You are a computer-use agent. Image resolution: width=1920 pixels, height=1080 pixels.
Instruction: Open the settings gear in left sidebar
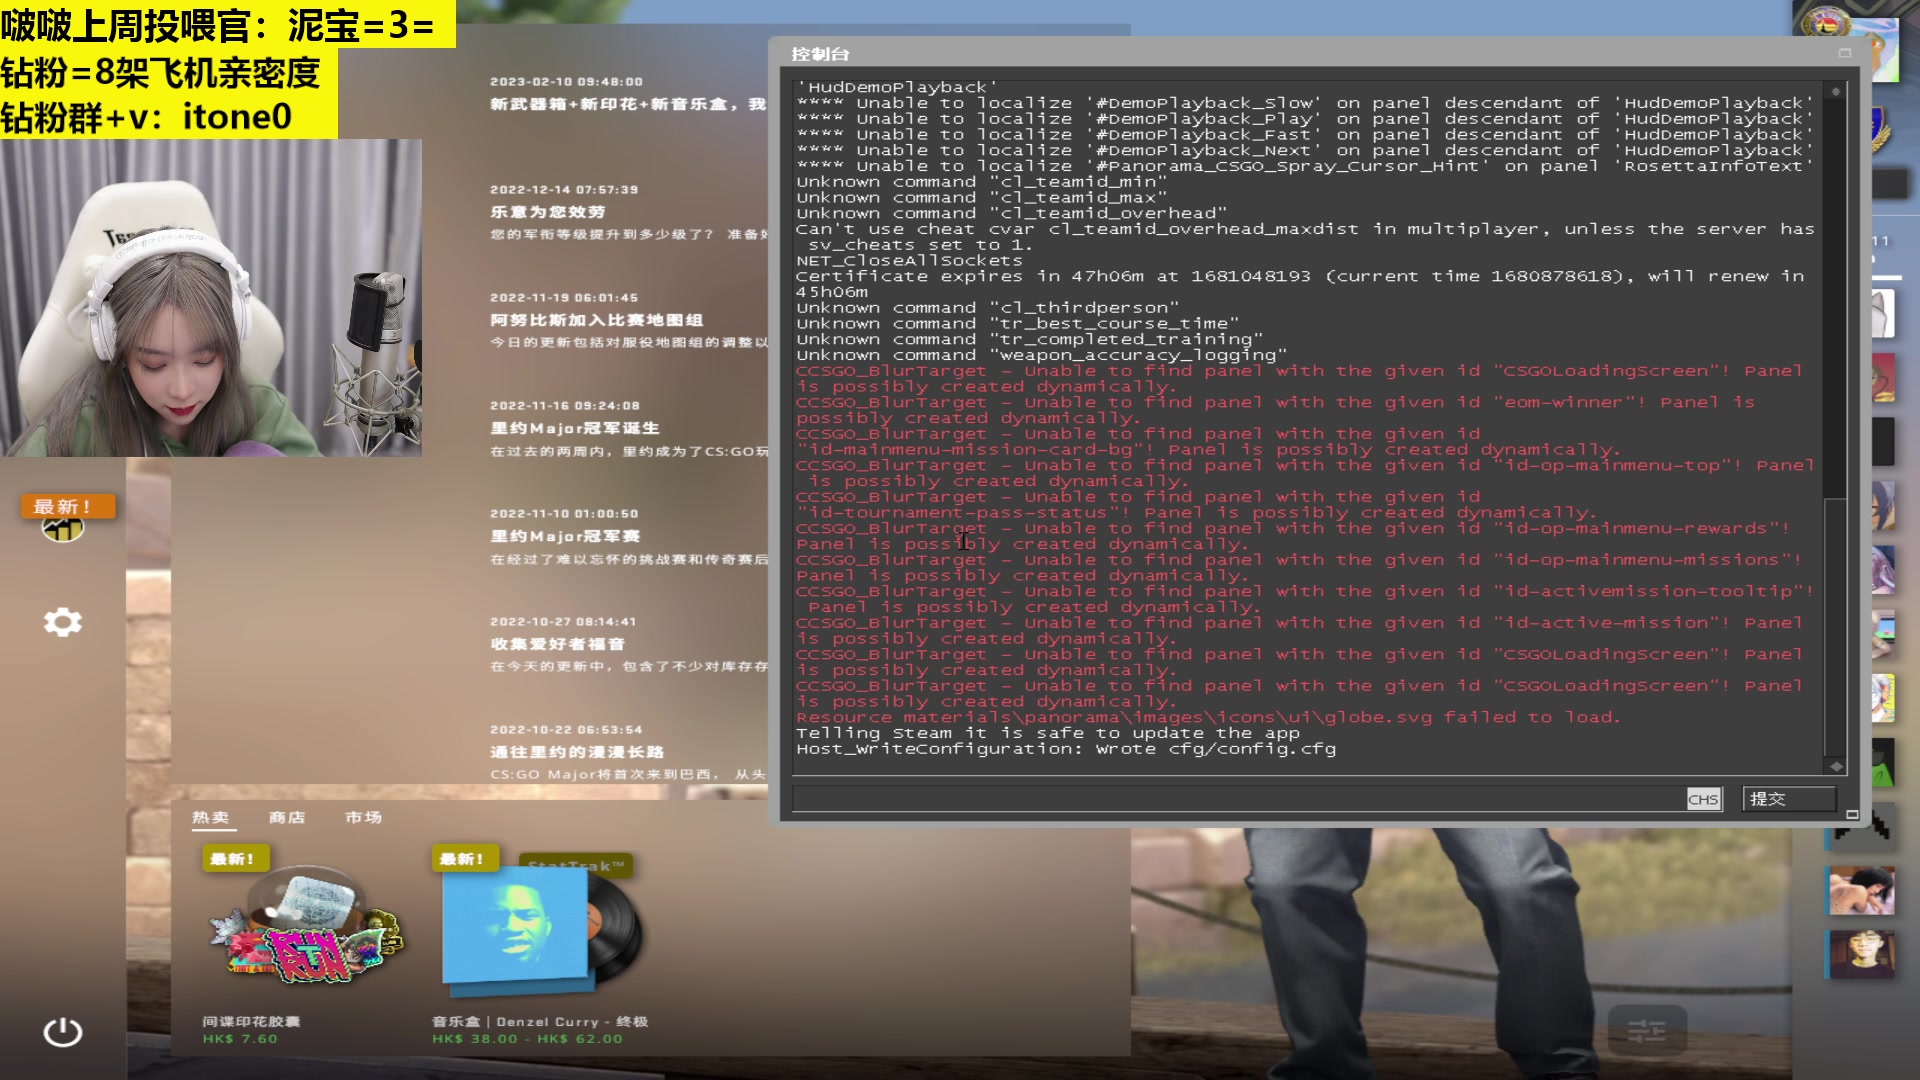coord(62,622)
